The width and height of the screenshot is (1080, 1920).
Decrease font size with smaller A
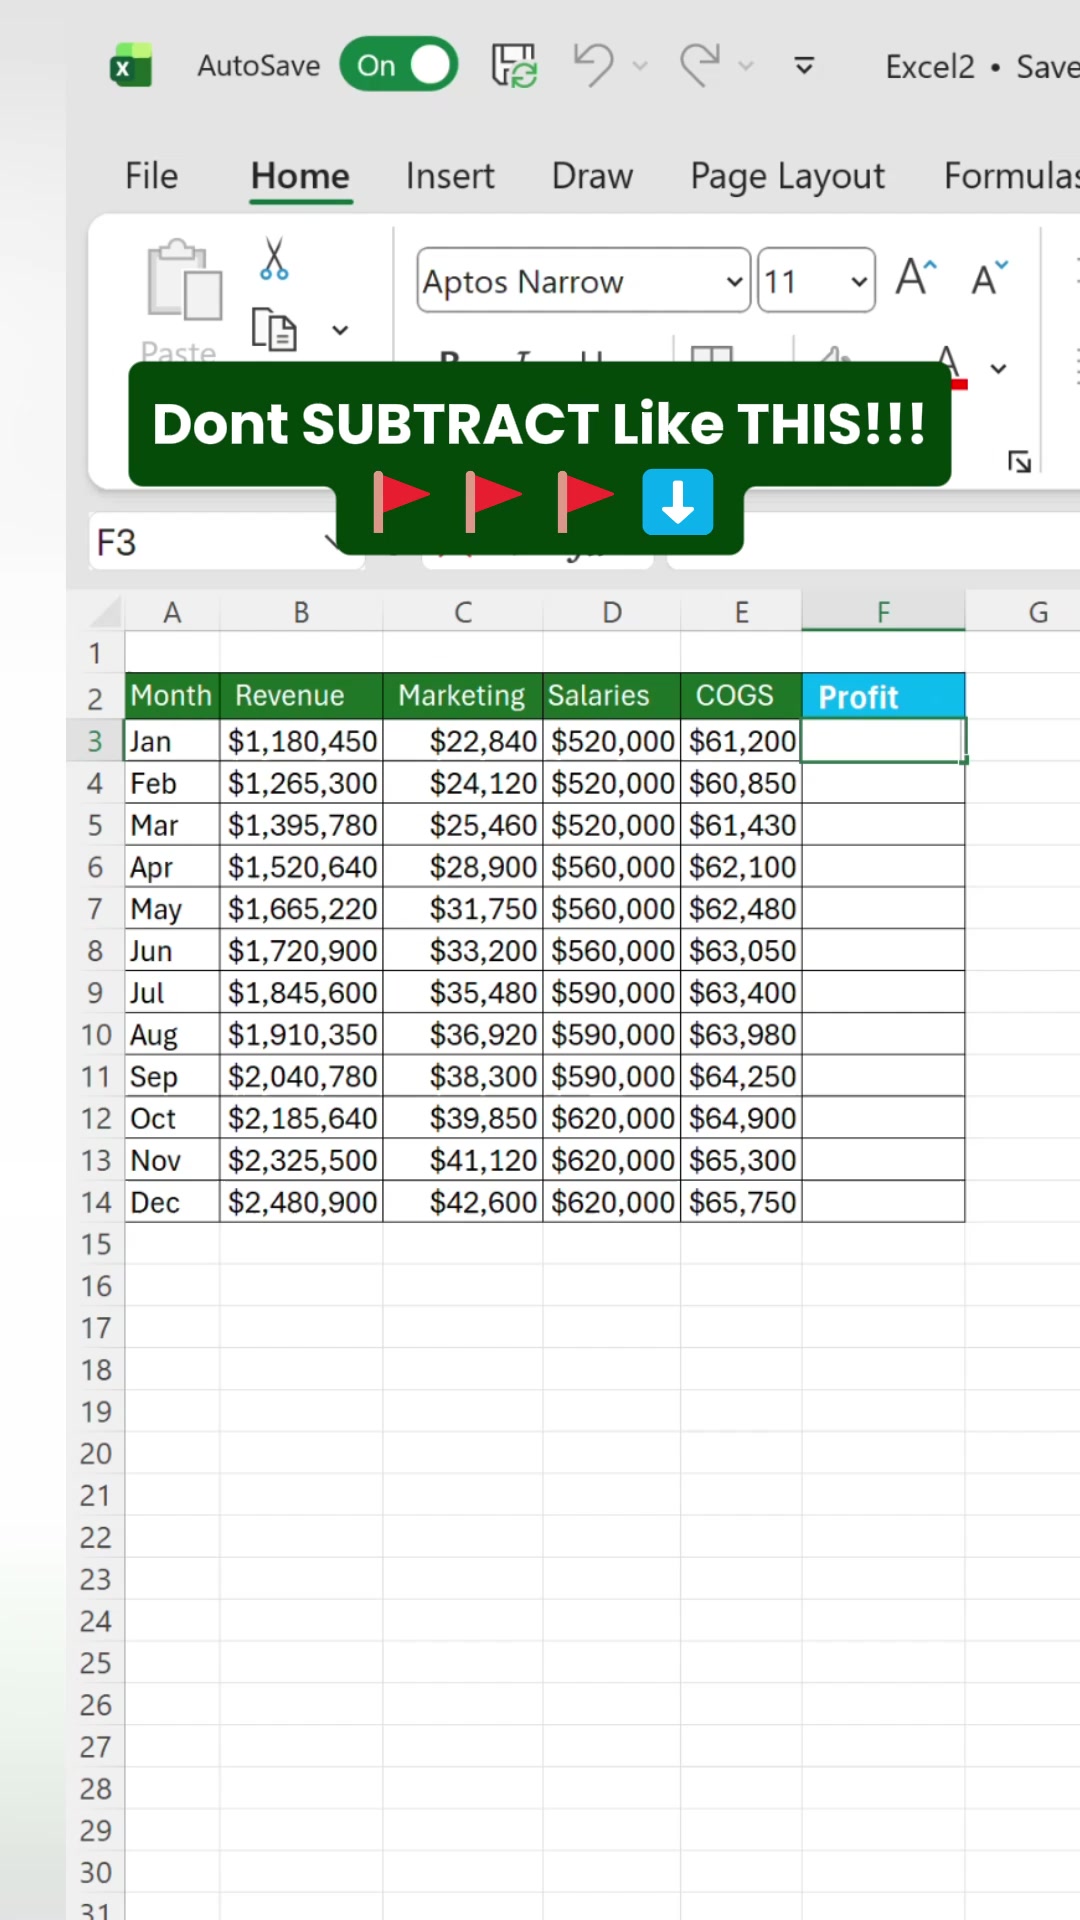990,278
